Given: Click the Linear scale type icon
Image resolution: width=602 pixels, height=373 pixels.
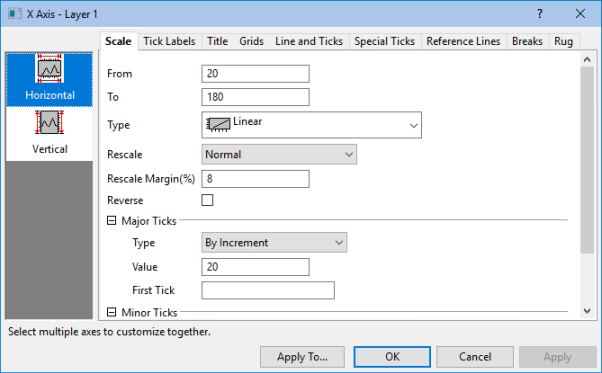Looking at the screenshot, I should (218, 124).
